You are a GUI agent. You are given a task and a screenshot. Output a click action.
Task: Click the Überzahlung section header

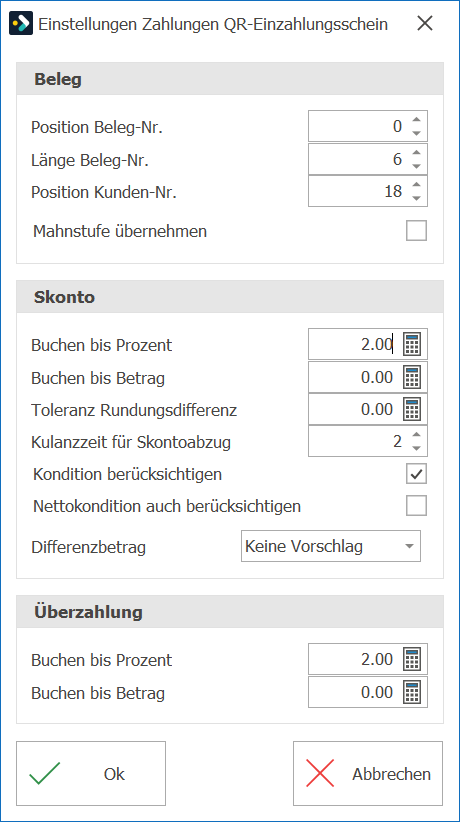click(x=230, y=612)
